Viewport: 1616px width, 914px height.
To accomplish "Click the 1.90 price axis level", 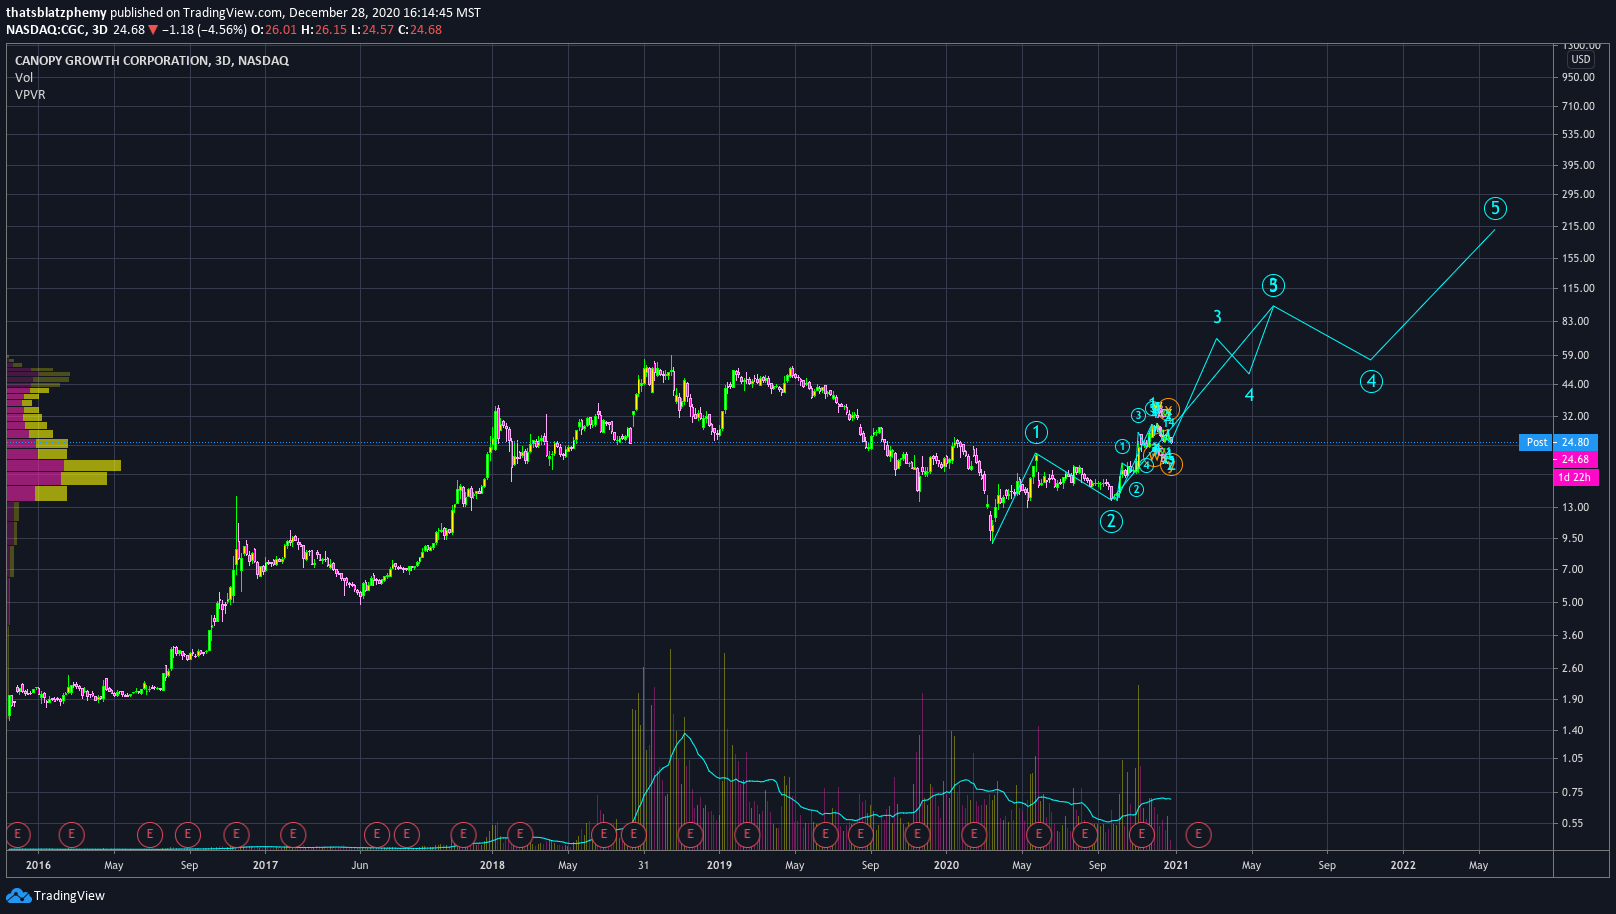I will click(x=1572, y=699).
